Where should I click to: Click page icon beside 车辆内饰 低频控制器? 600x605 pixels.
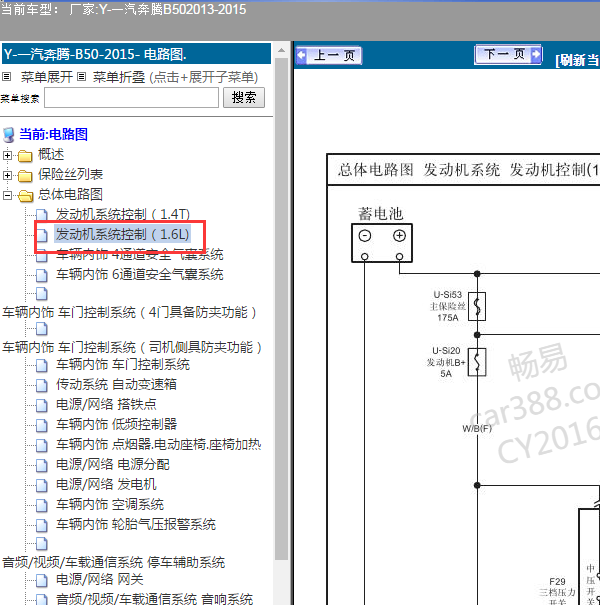coord(42,425)
